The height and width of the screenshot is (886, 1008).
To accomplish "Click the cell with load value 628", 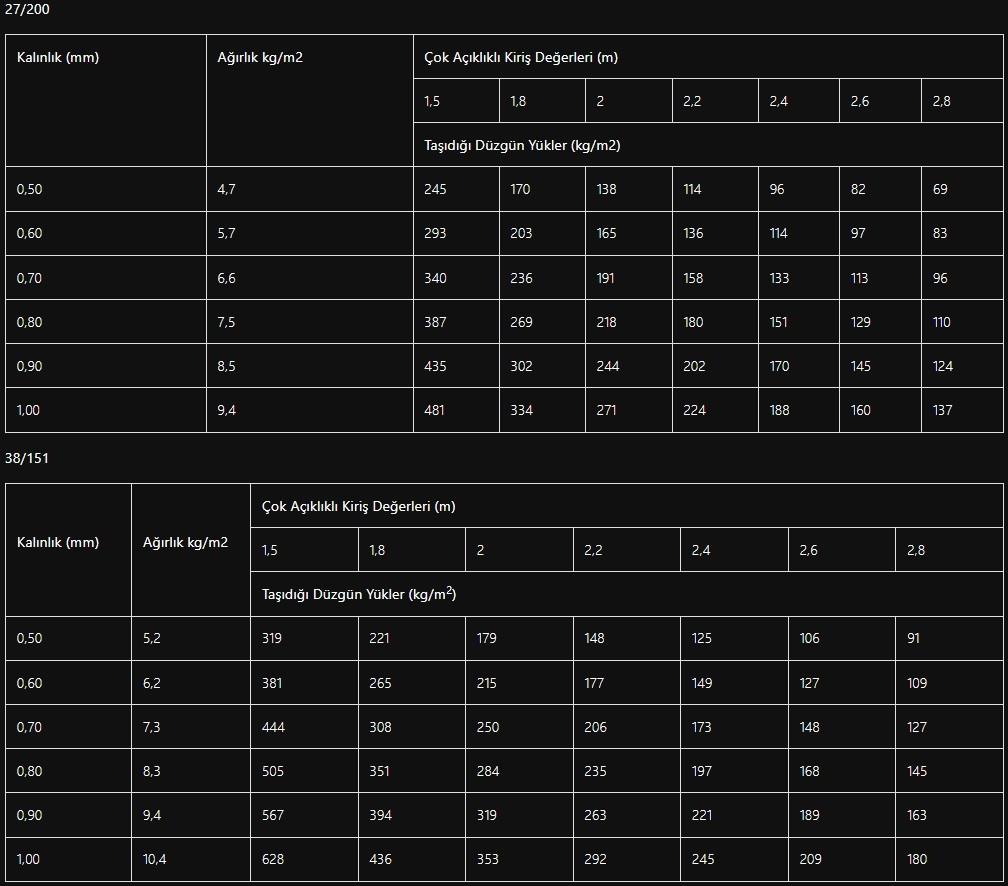I will [271, 859].
